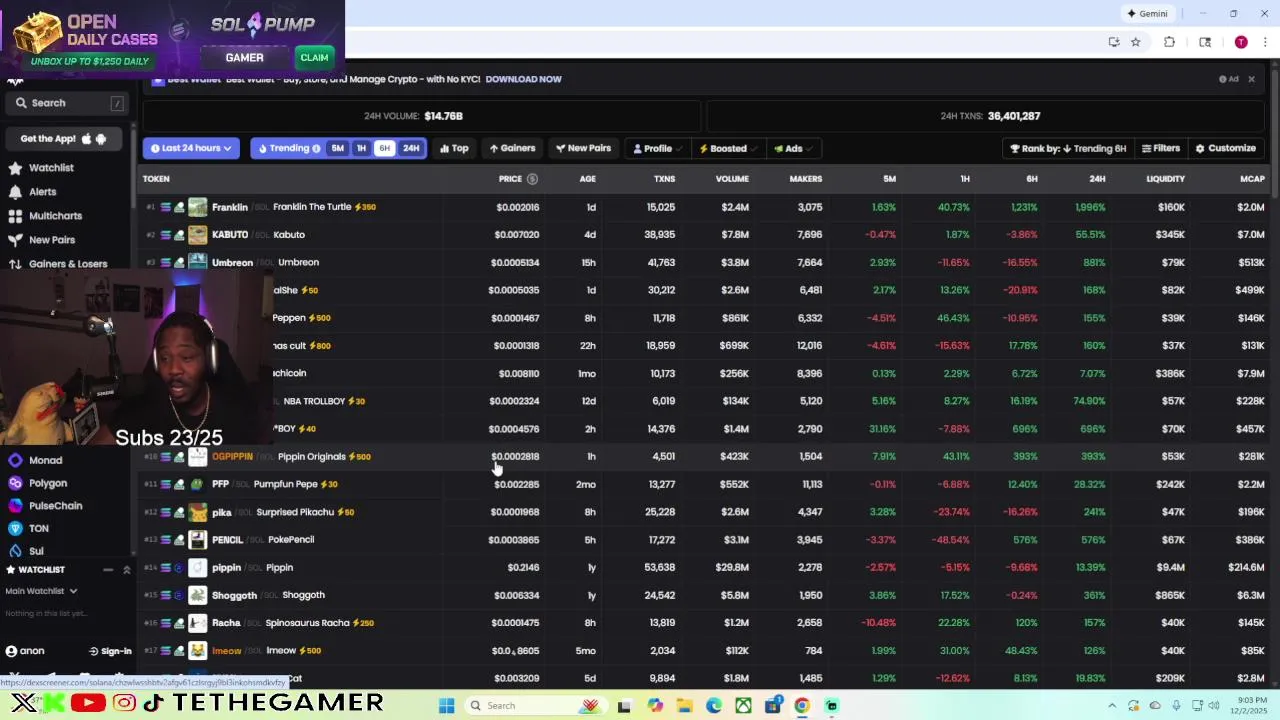The image size is (1280, 720).
Task: Select the 1H trending timeframe
Action: (x=361, y=148)
